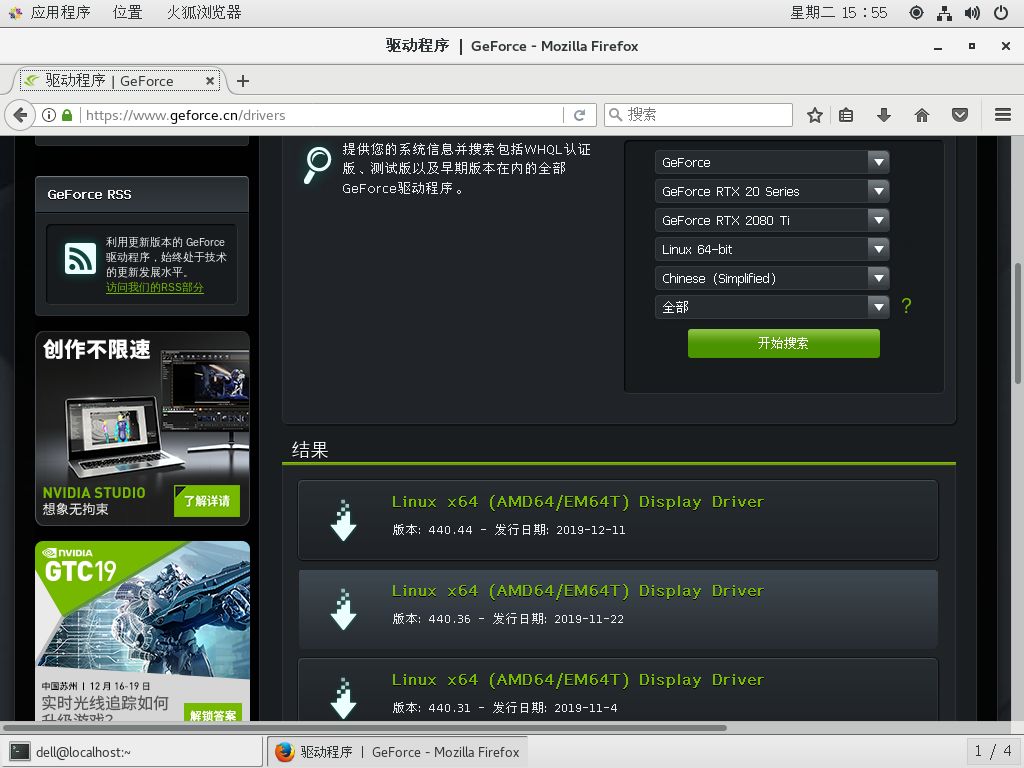This screenshot has width=1024, height=768.
Task: Open the driver 440.31 title link
Action: coord(577,679)
